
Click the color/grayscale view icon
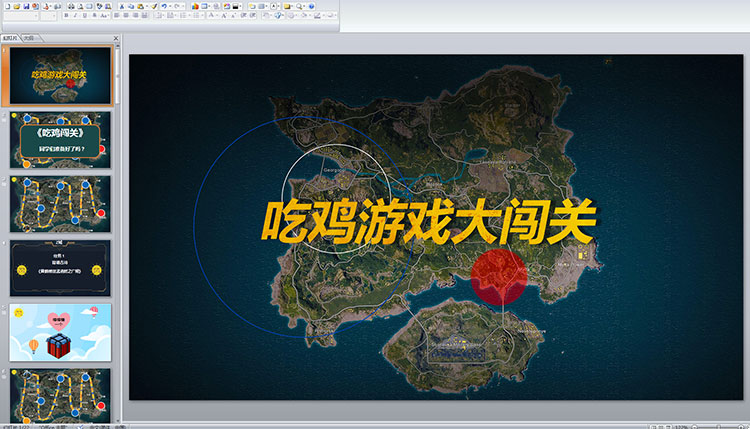(x=235, y=6)
